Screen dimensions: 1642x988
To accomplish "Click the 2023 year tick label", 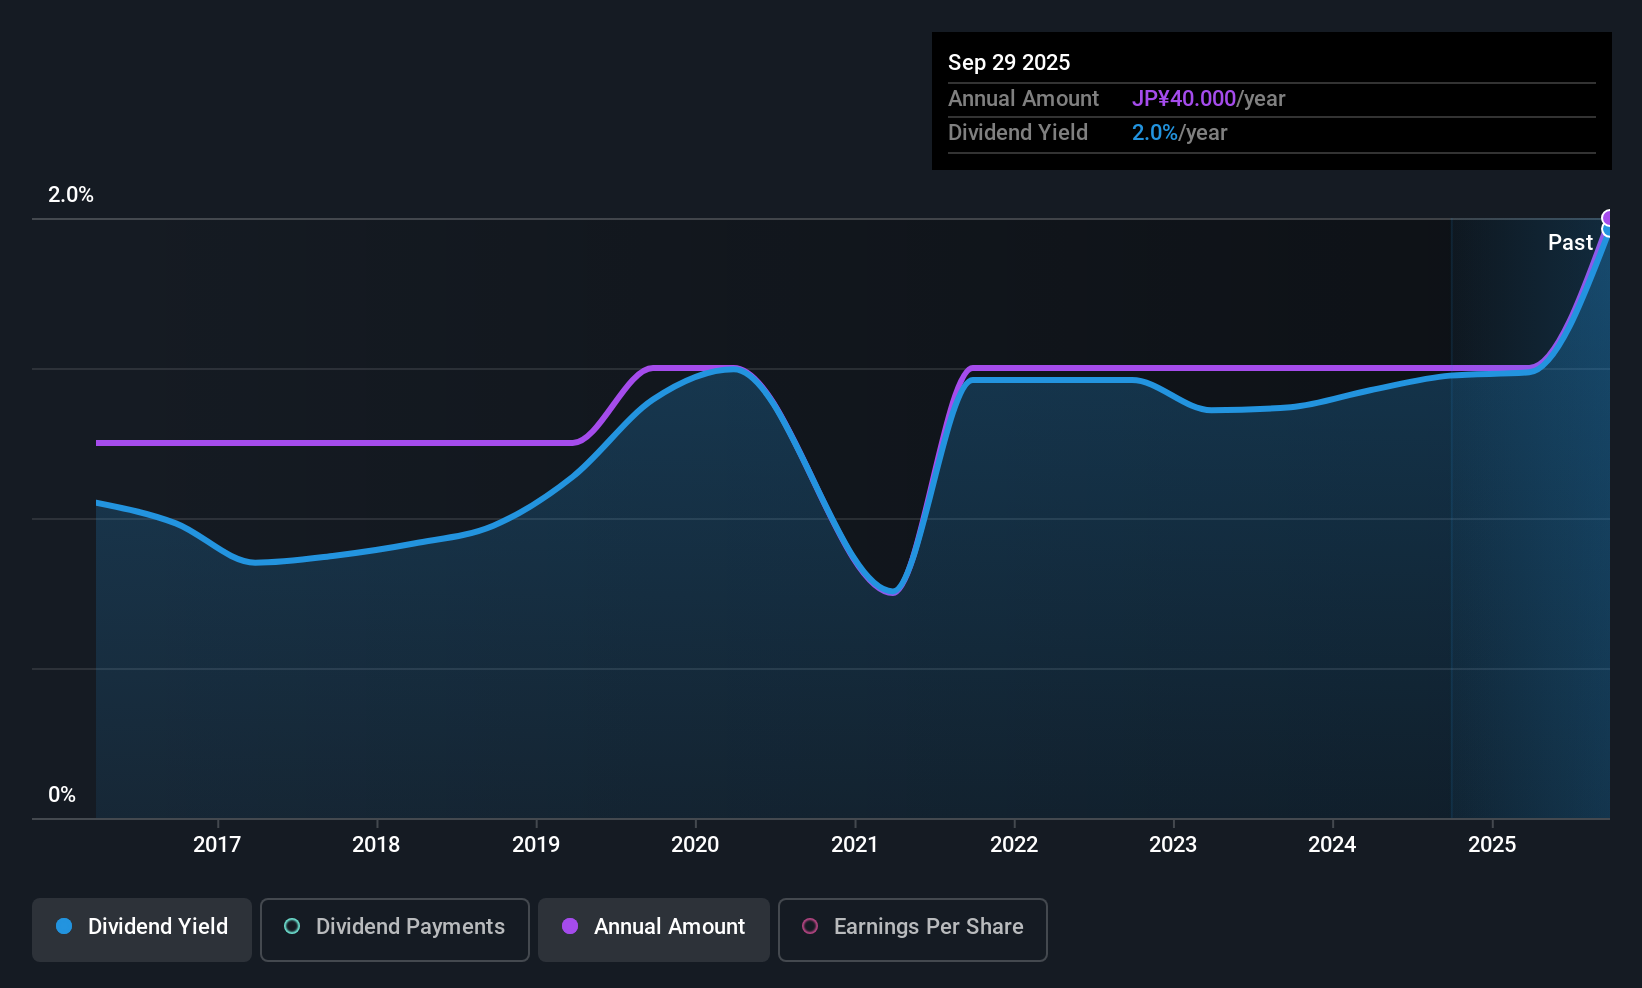I will [x=1173, y=845].
